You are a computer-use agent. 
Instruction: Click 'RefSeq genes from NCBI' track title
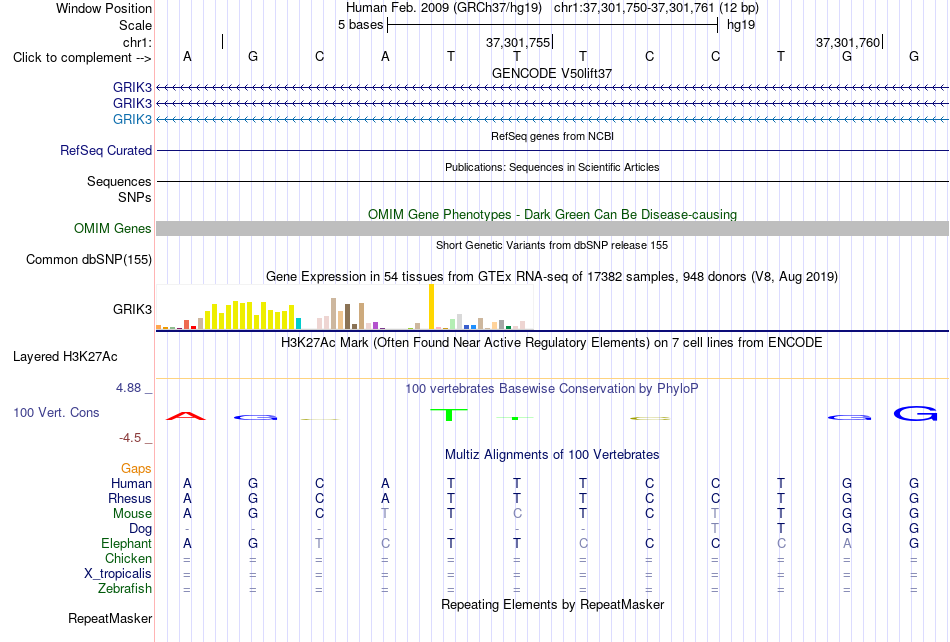(552, 136)
